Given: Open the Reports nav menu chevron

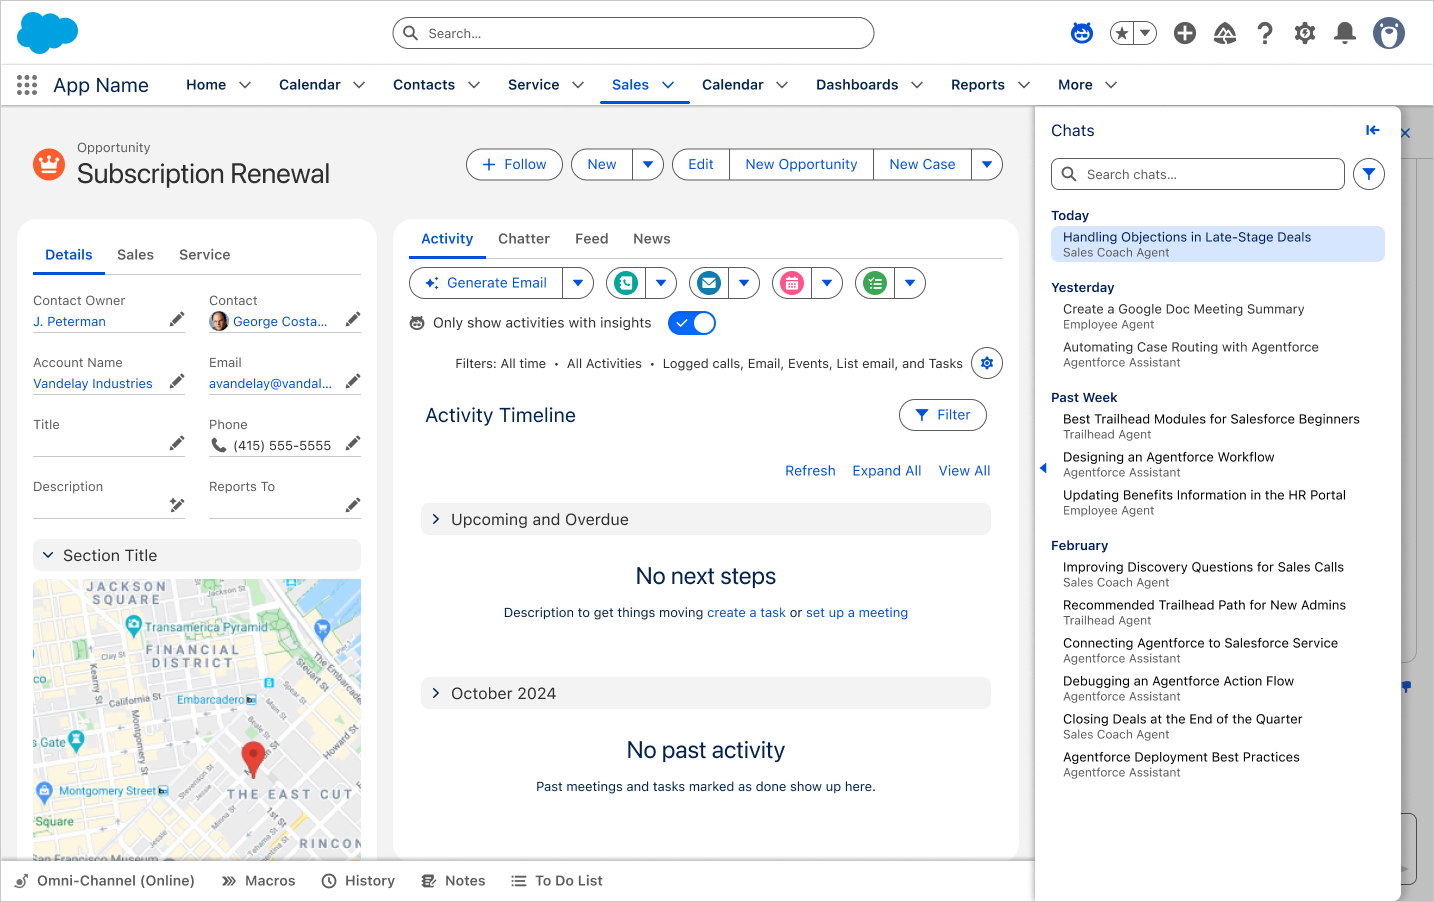Looking at the screenshot, I should point(1024,85).
